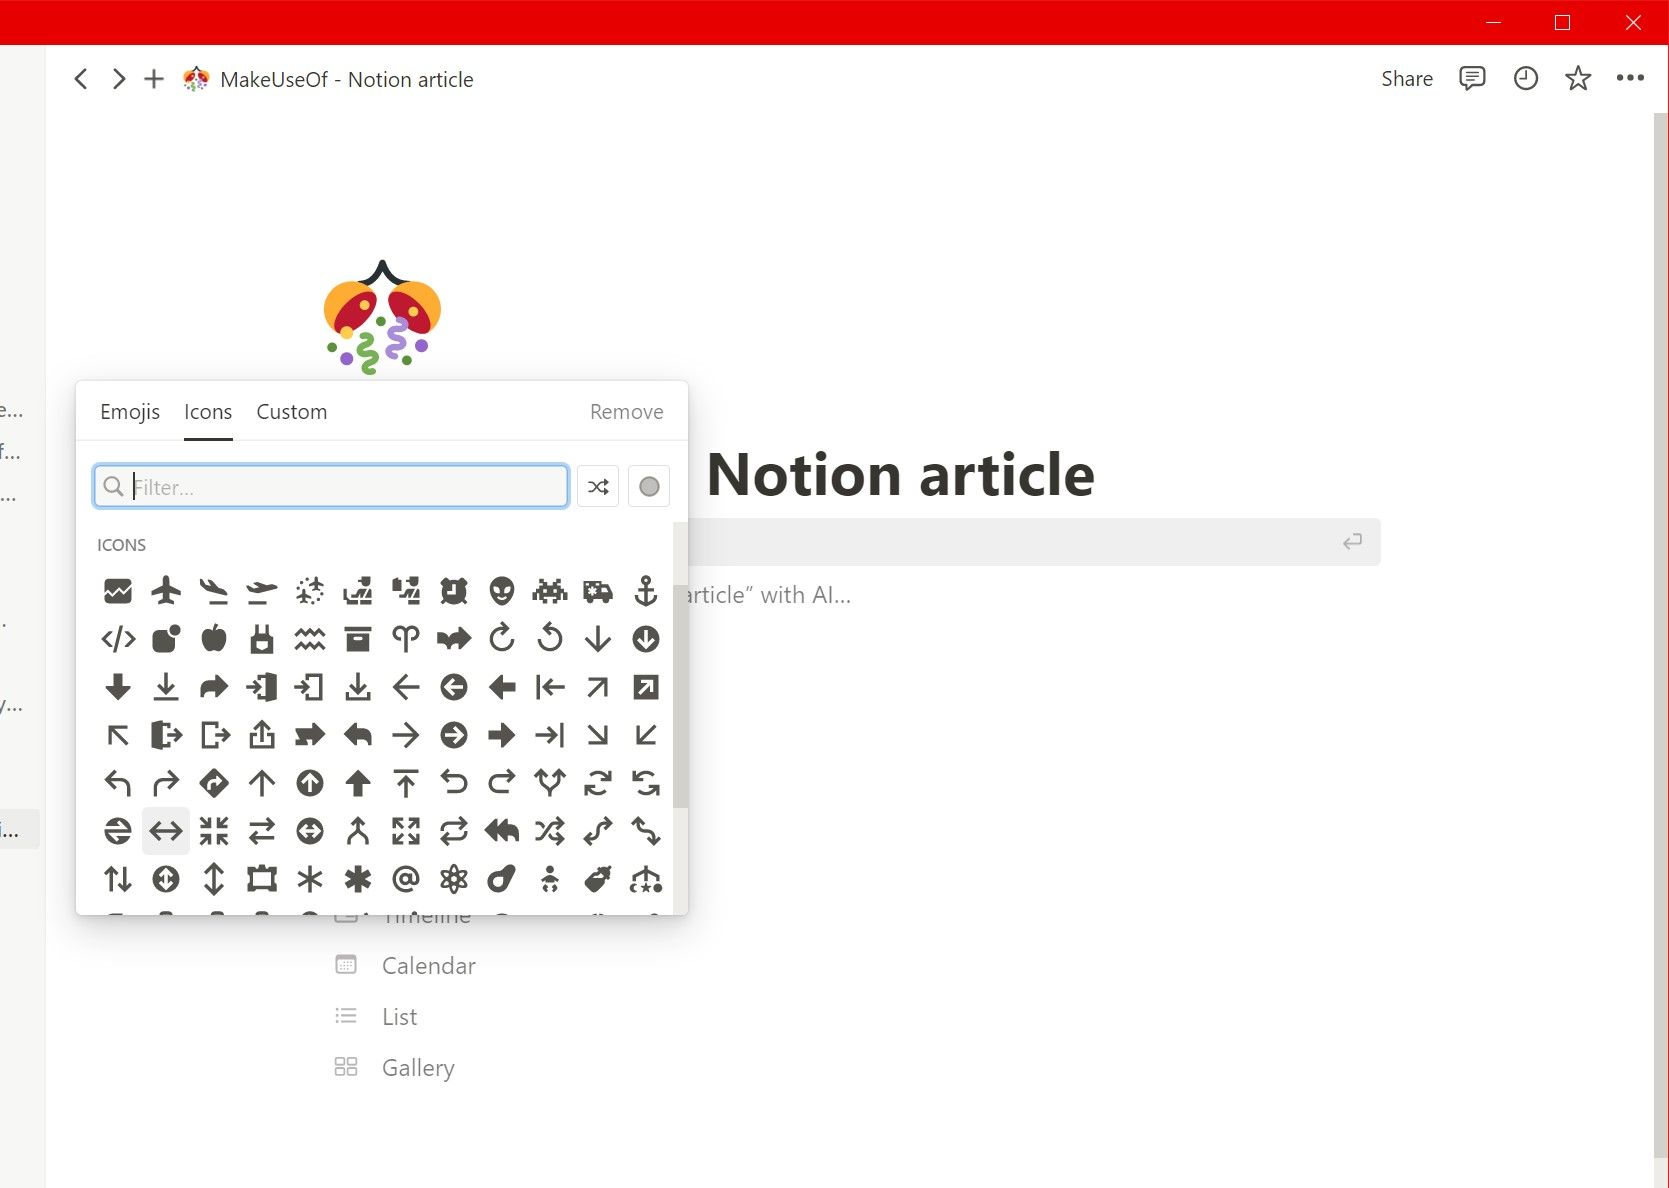Open the icon color selector circle

coord(648,486)
